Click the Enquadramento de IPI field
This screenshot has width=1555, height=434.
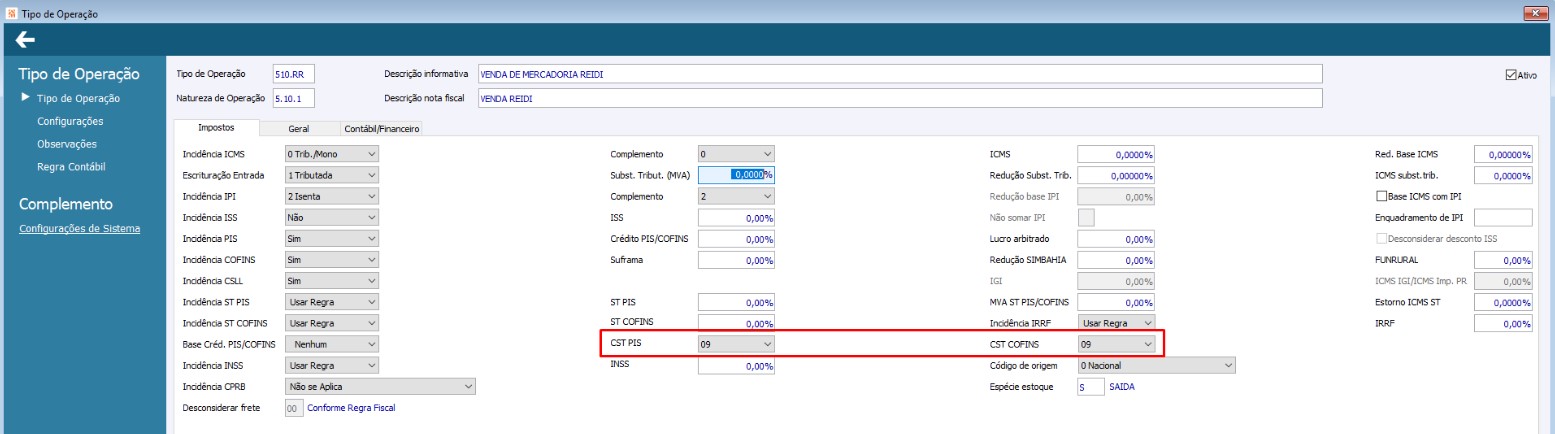point(1503,217)
